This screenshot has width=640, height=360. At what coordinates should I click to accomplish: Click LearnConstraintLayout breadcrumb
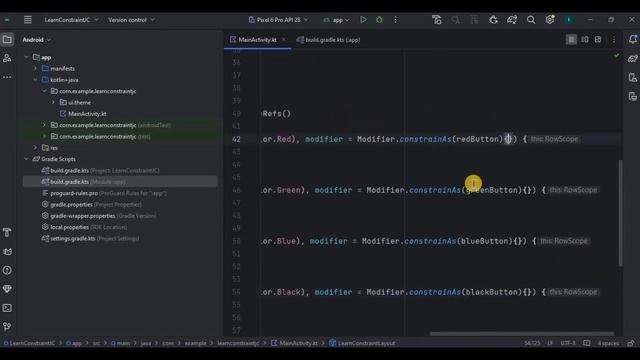(362, 343)
